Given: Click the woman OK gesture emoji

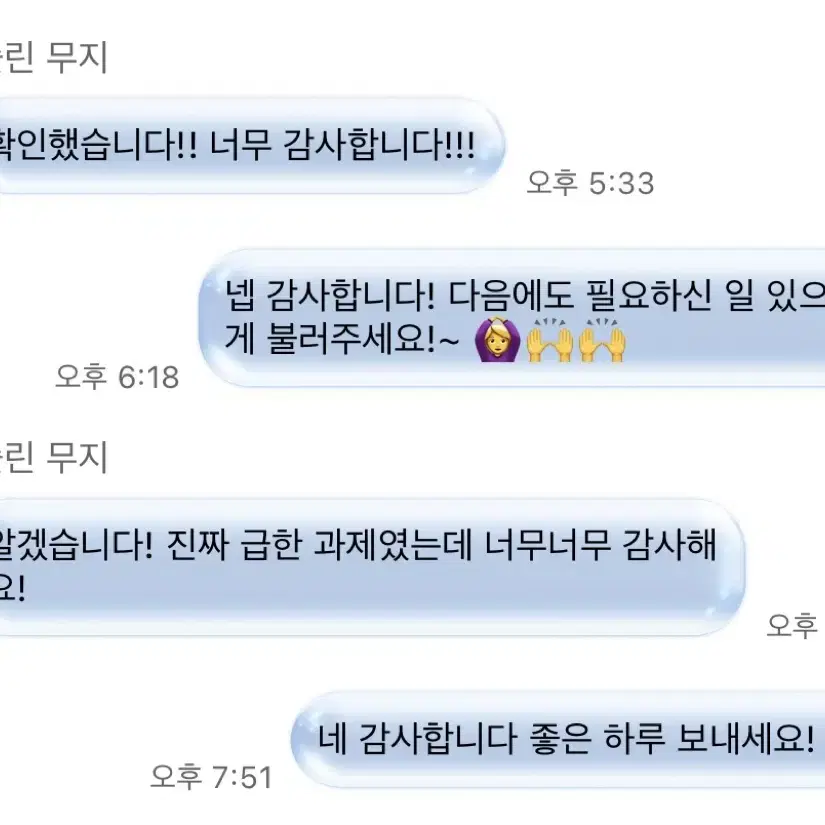Looking at the screenshot, I should tap(497, 340).
